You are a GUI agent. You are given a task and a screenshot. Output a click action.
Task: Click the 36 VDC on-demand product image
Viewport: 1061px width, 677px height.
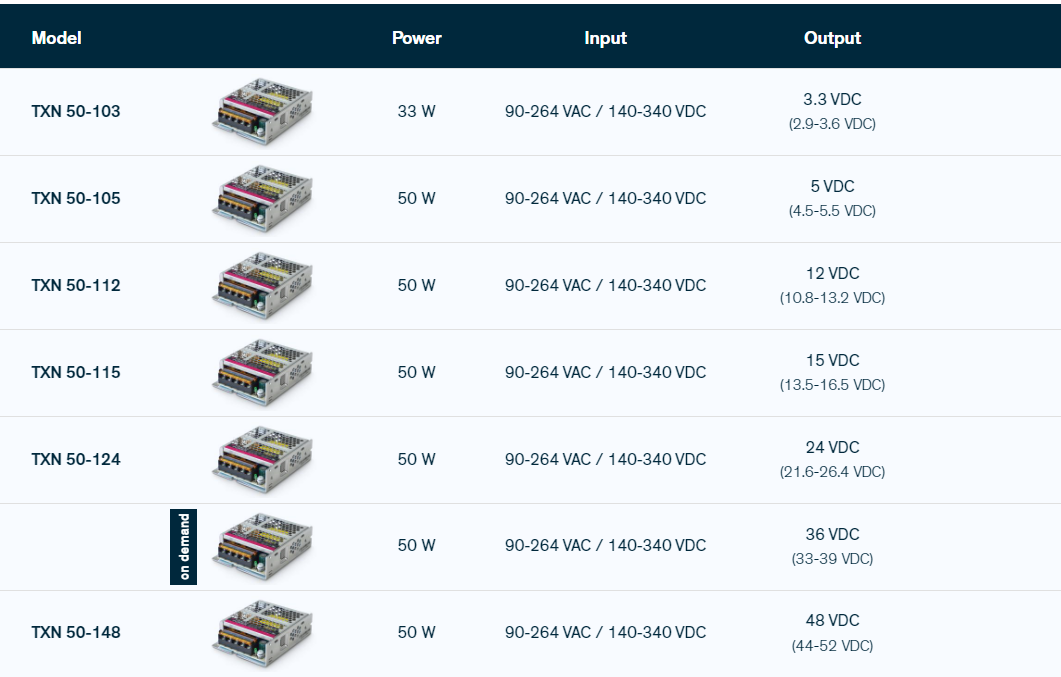click(x=262, y=546)
